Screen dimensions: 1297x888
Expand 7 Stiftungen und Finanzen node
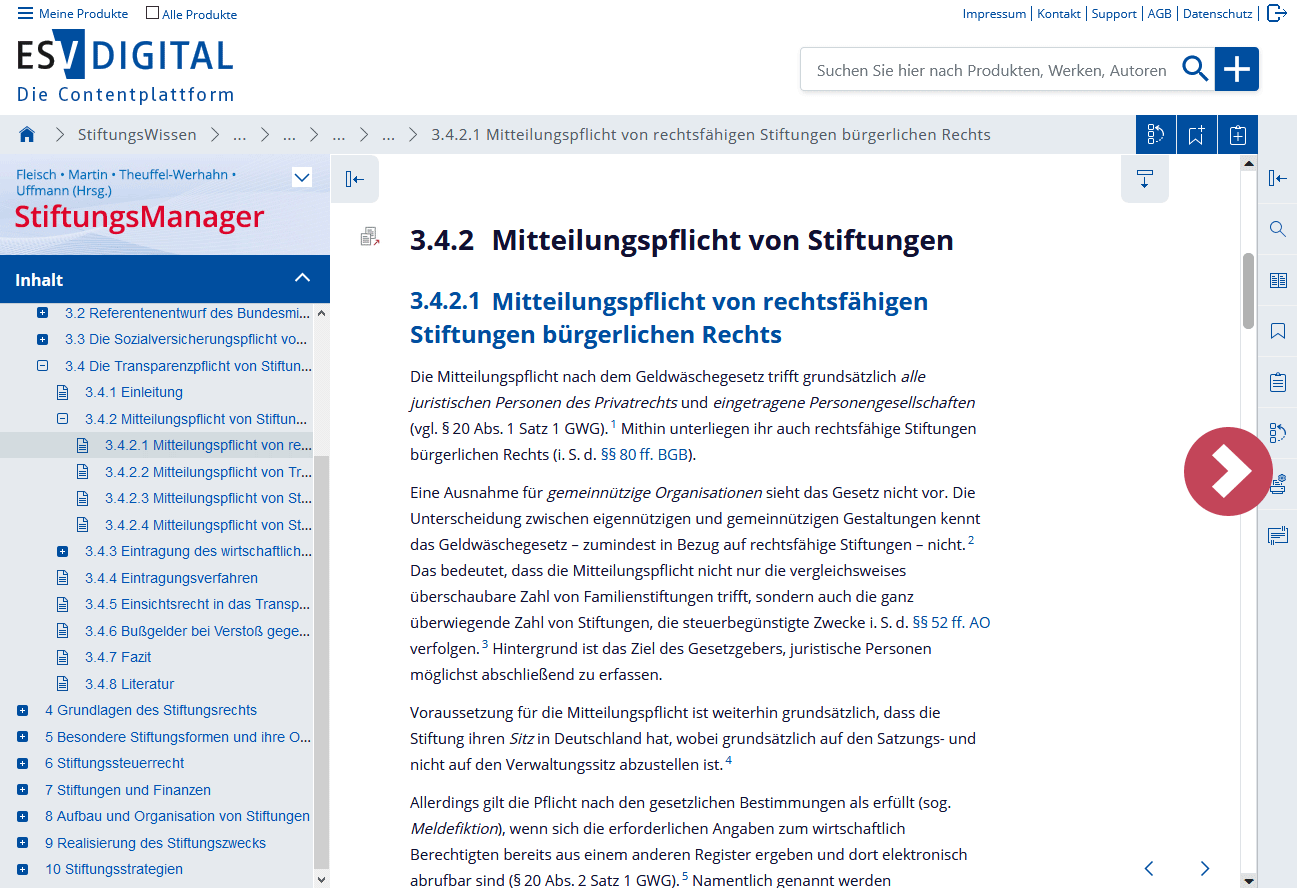point(22,790)
